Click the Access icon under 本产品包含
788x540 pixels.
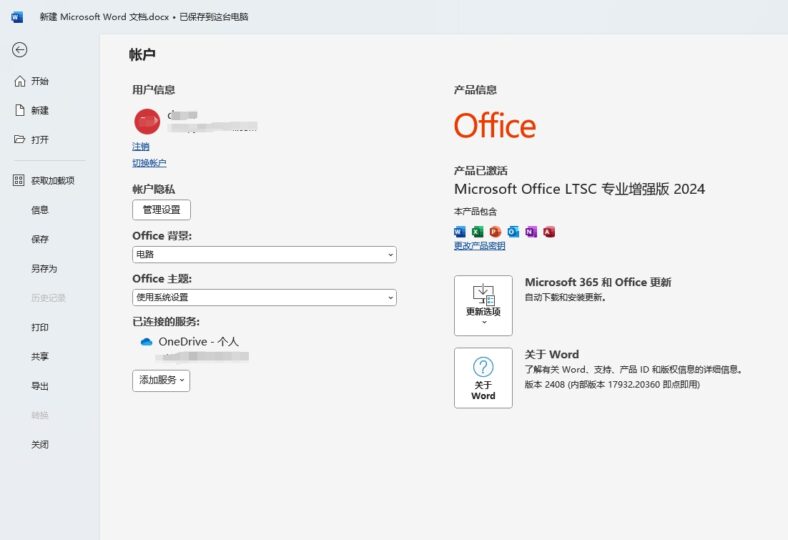coord(549,232)
